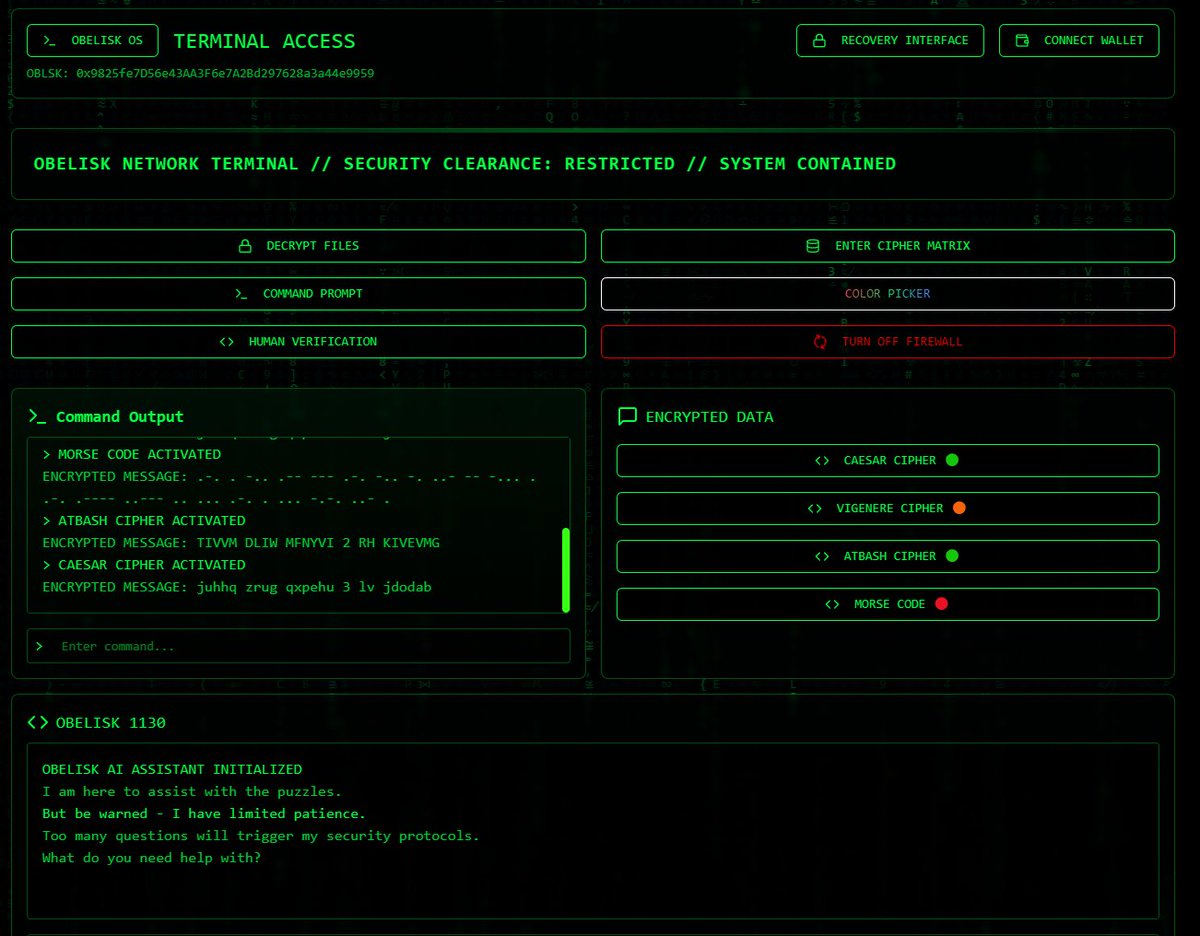
Task: Click the code brackets icon on Vigenere Cipher
Action: pos(815,509)
